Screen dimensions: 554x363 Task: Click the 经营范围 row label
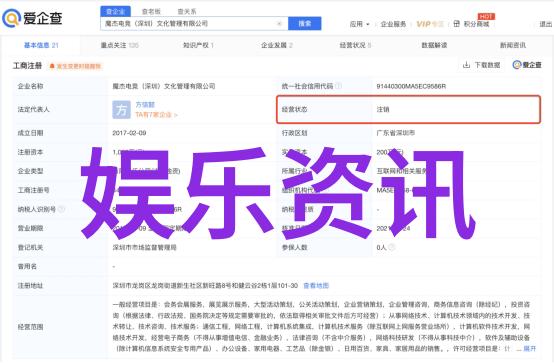(x=30, y=327)
